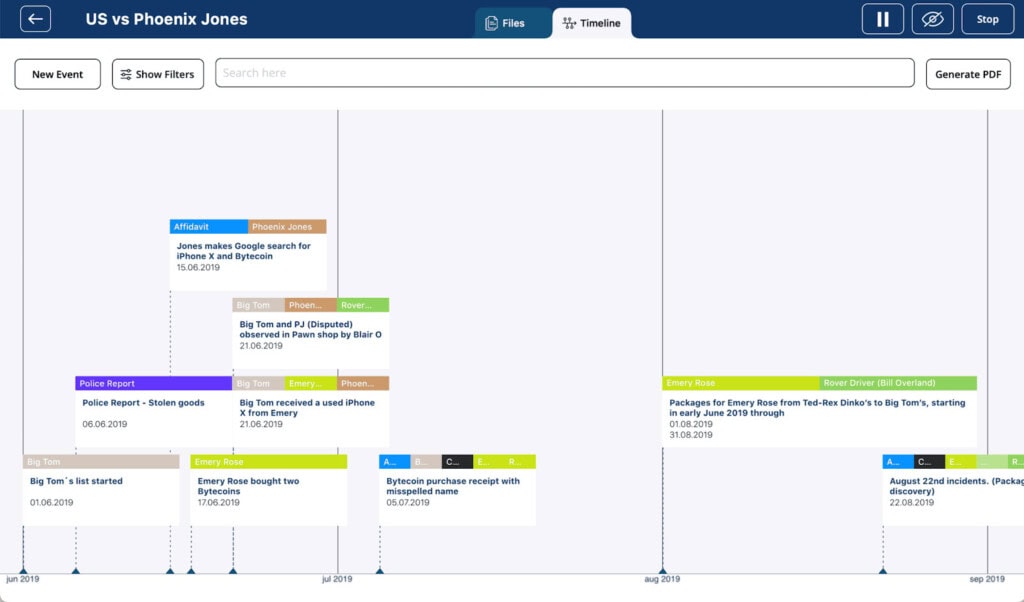Viewport: 1024px width, 602px height.
Task: Select the Affidavit tag on Jones search event
Action: [208, 227]
